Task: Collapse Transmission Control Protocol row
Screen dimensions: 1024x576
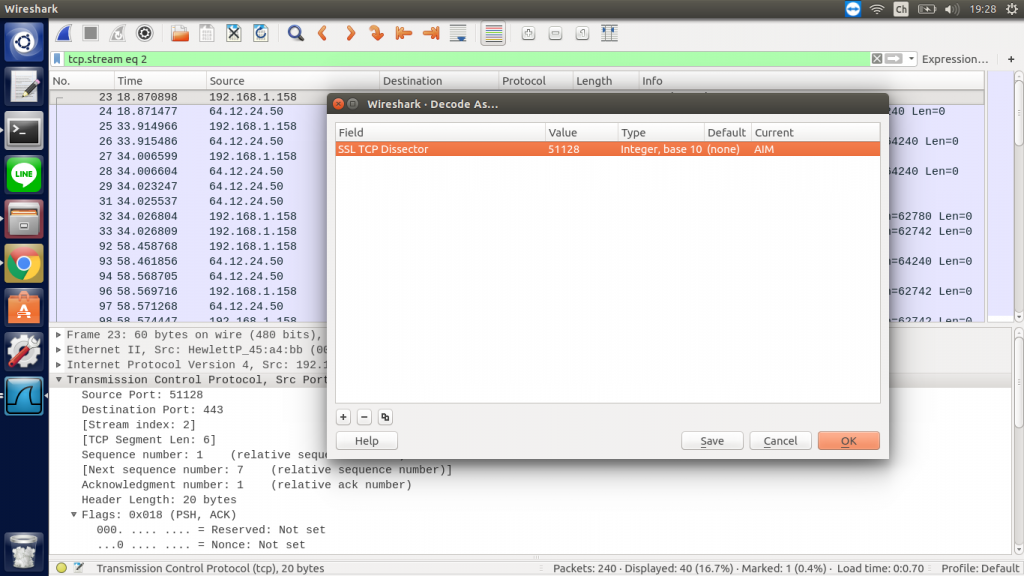Action: pyautogui.click(x=59, y=379)
